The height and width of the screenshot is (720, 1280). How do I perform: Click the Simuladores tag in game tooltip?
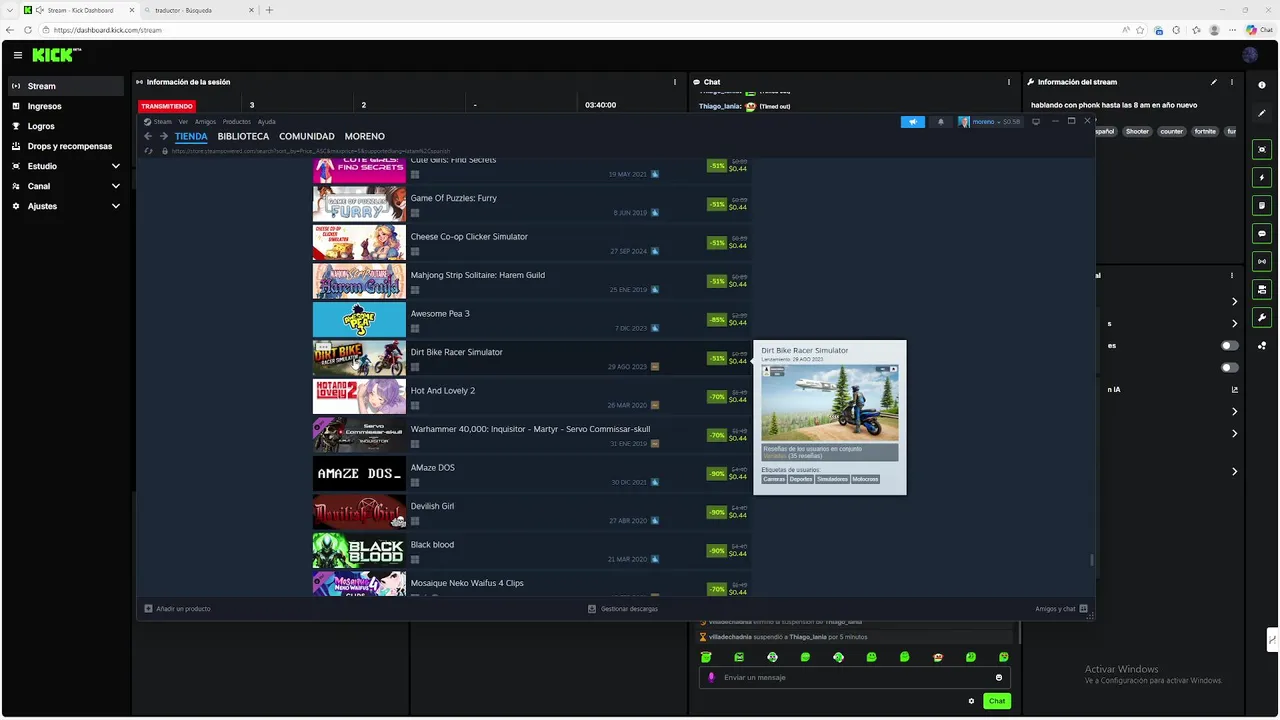point(832,479)
